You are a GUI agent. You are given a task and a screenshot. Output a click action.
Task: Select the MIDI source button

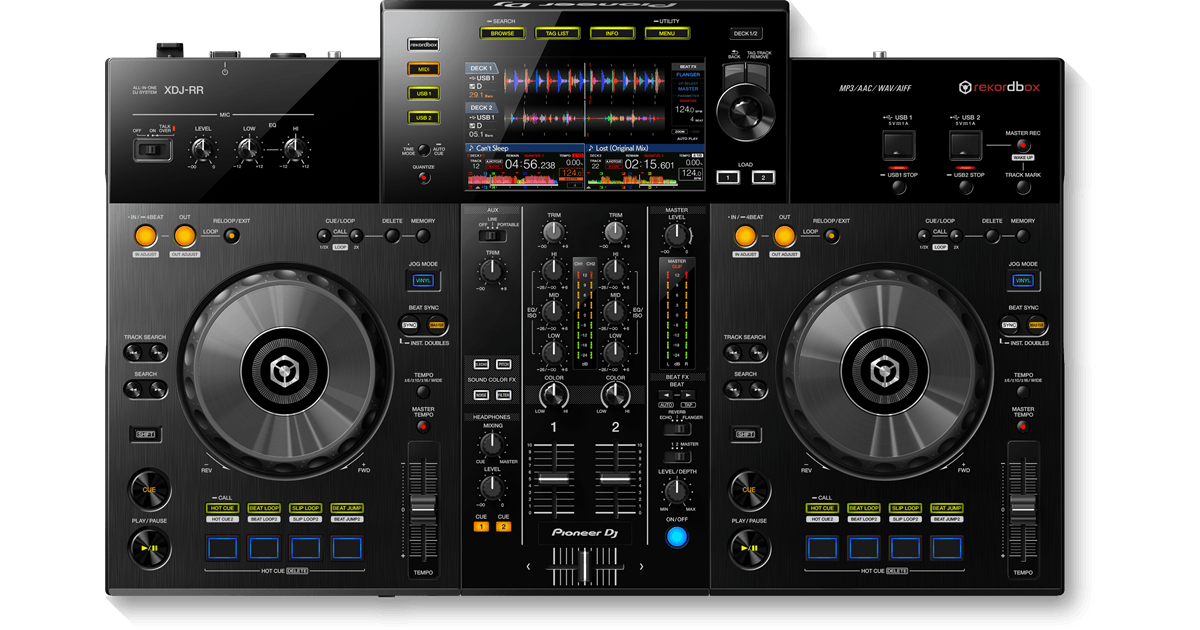[x=423, y=69]
